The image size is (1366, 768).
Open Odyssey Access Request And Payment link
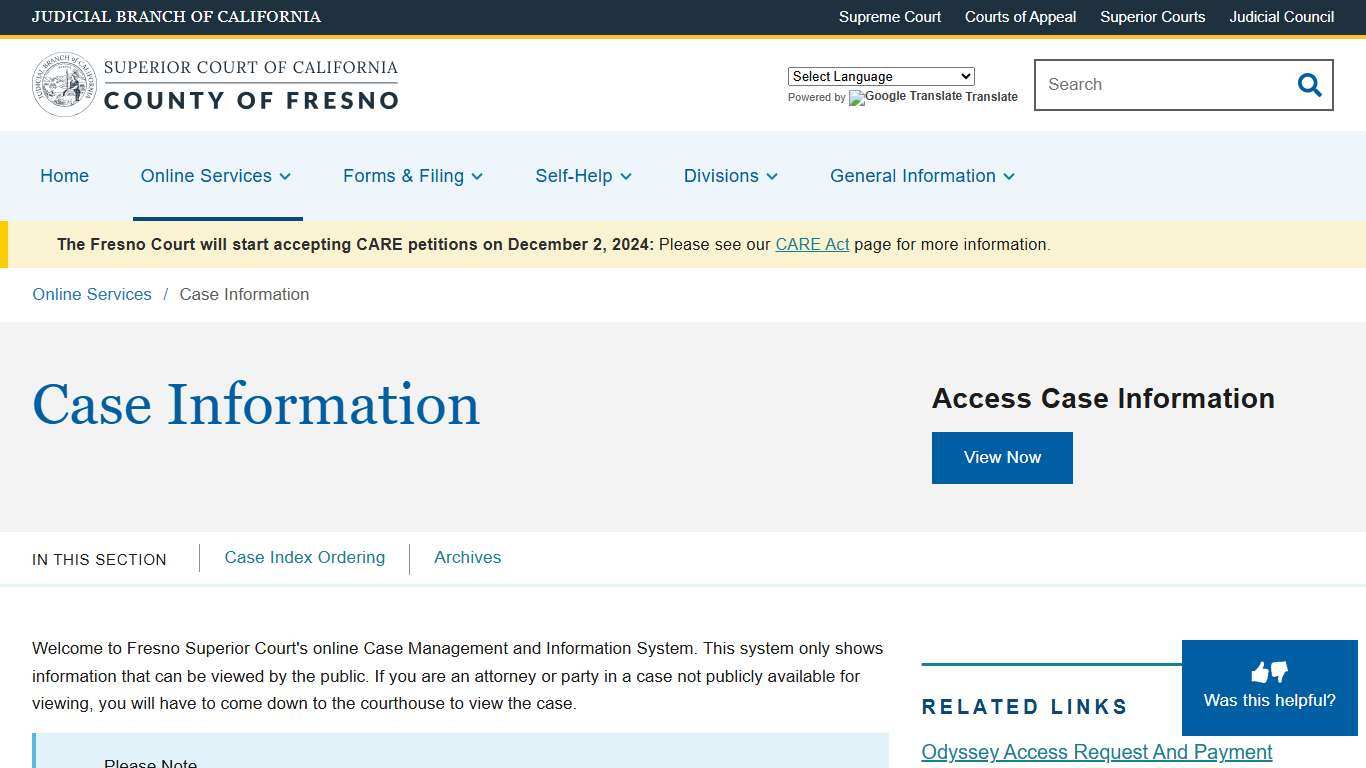[x=1096, y=752]
